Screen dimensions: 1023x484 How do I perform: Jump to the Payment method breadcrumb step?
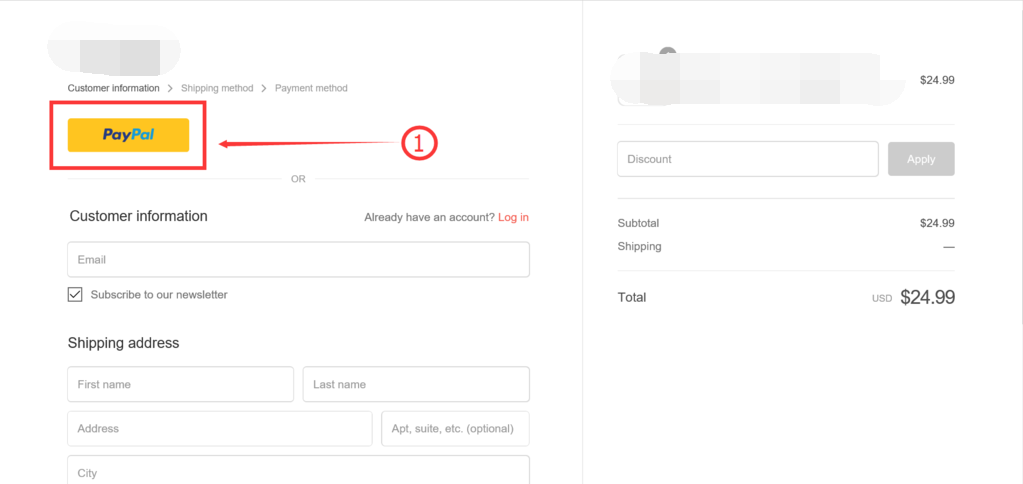(311, 88)
